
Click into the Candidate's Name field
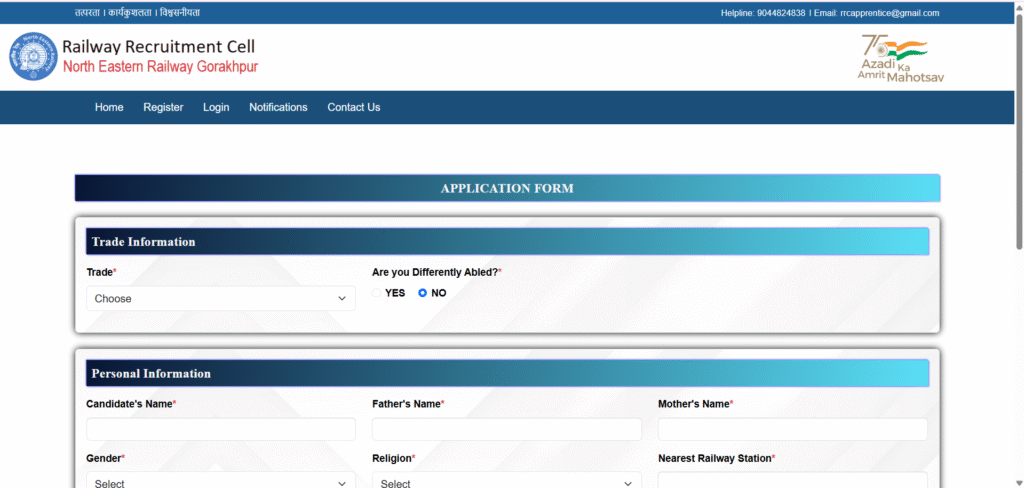pos(220,429)
